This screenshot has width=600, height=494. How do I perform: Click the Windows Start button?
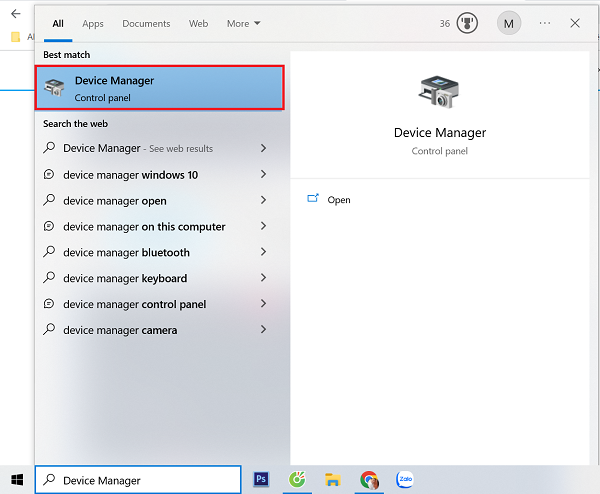17,480
